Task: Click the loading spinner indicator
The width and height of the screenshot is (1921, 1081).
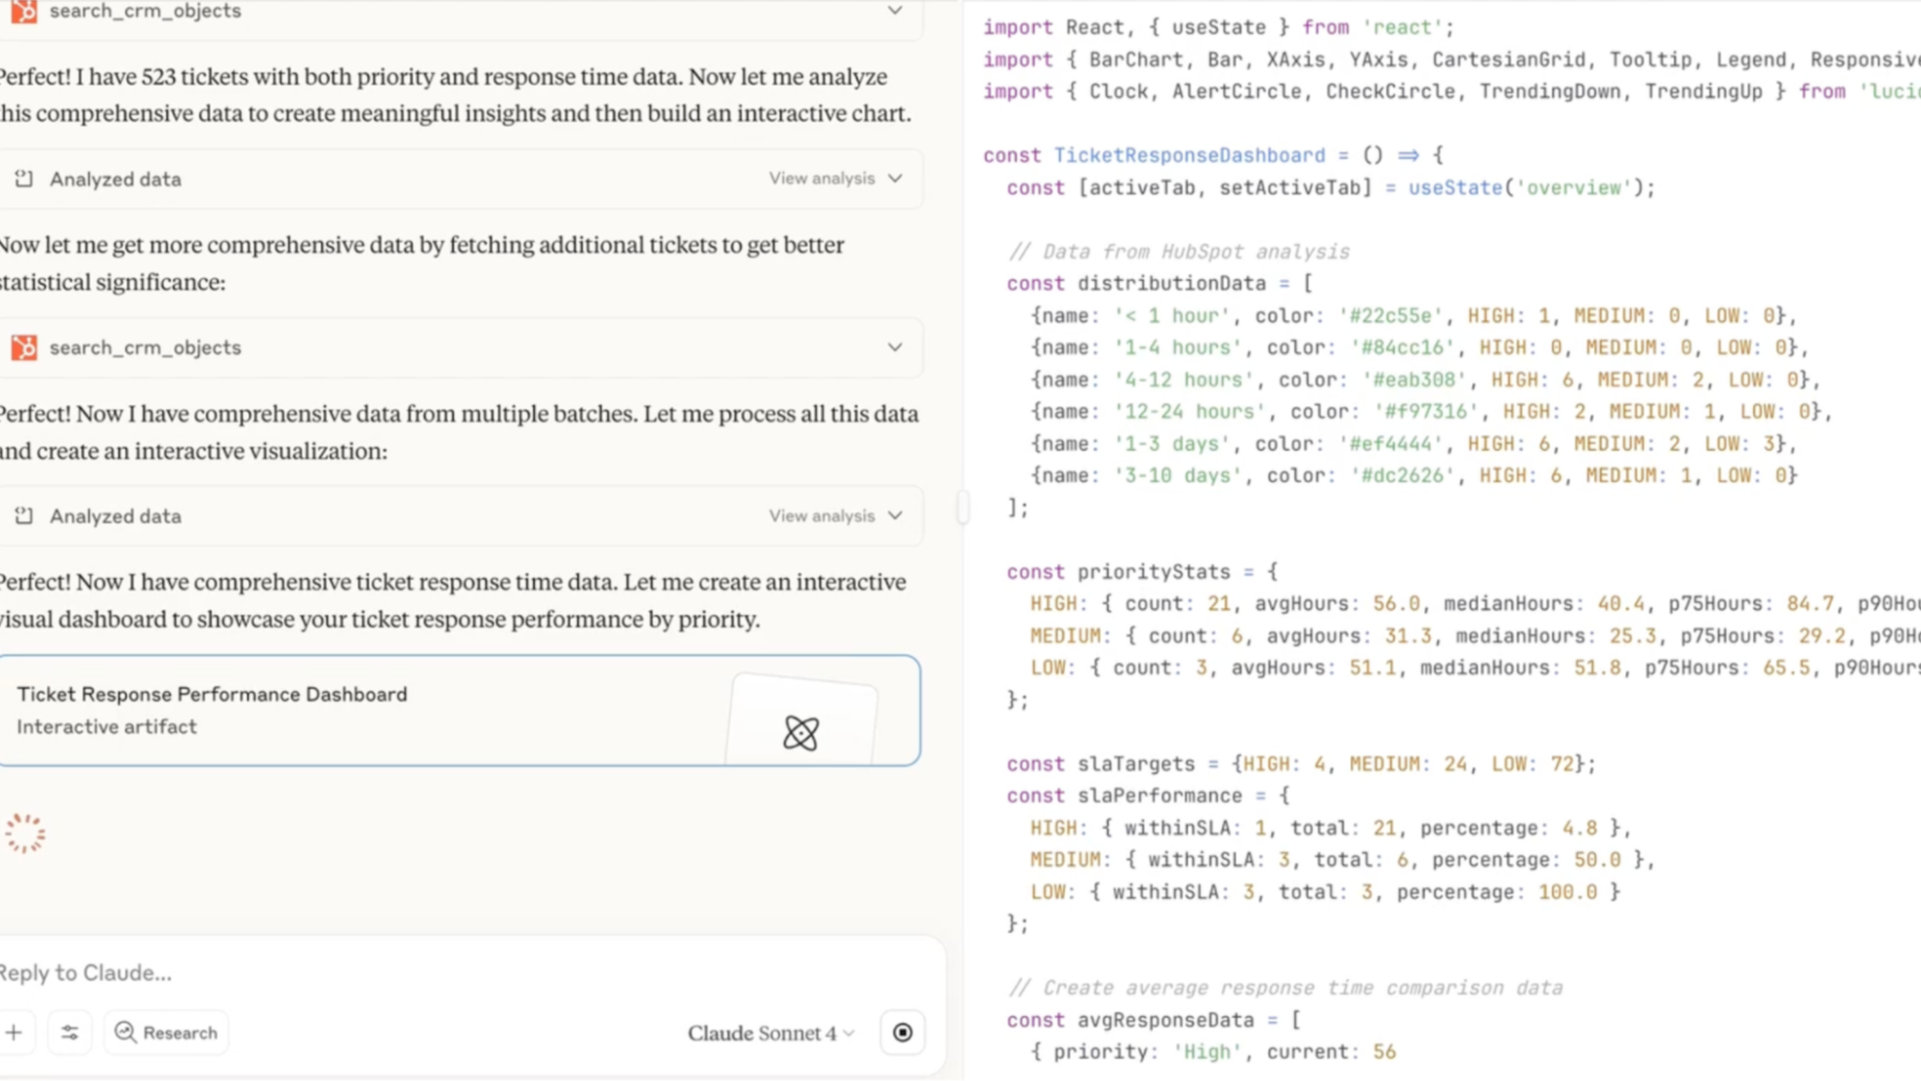Action: [25, 833]
